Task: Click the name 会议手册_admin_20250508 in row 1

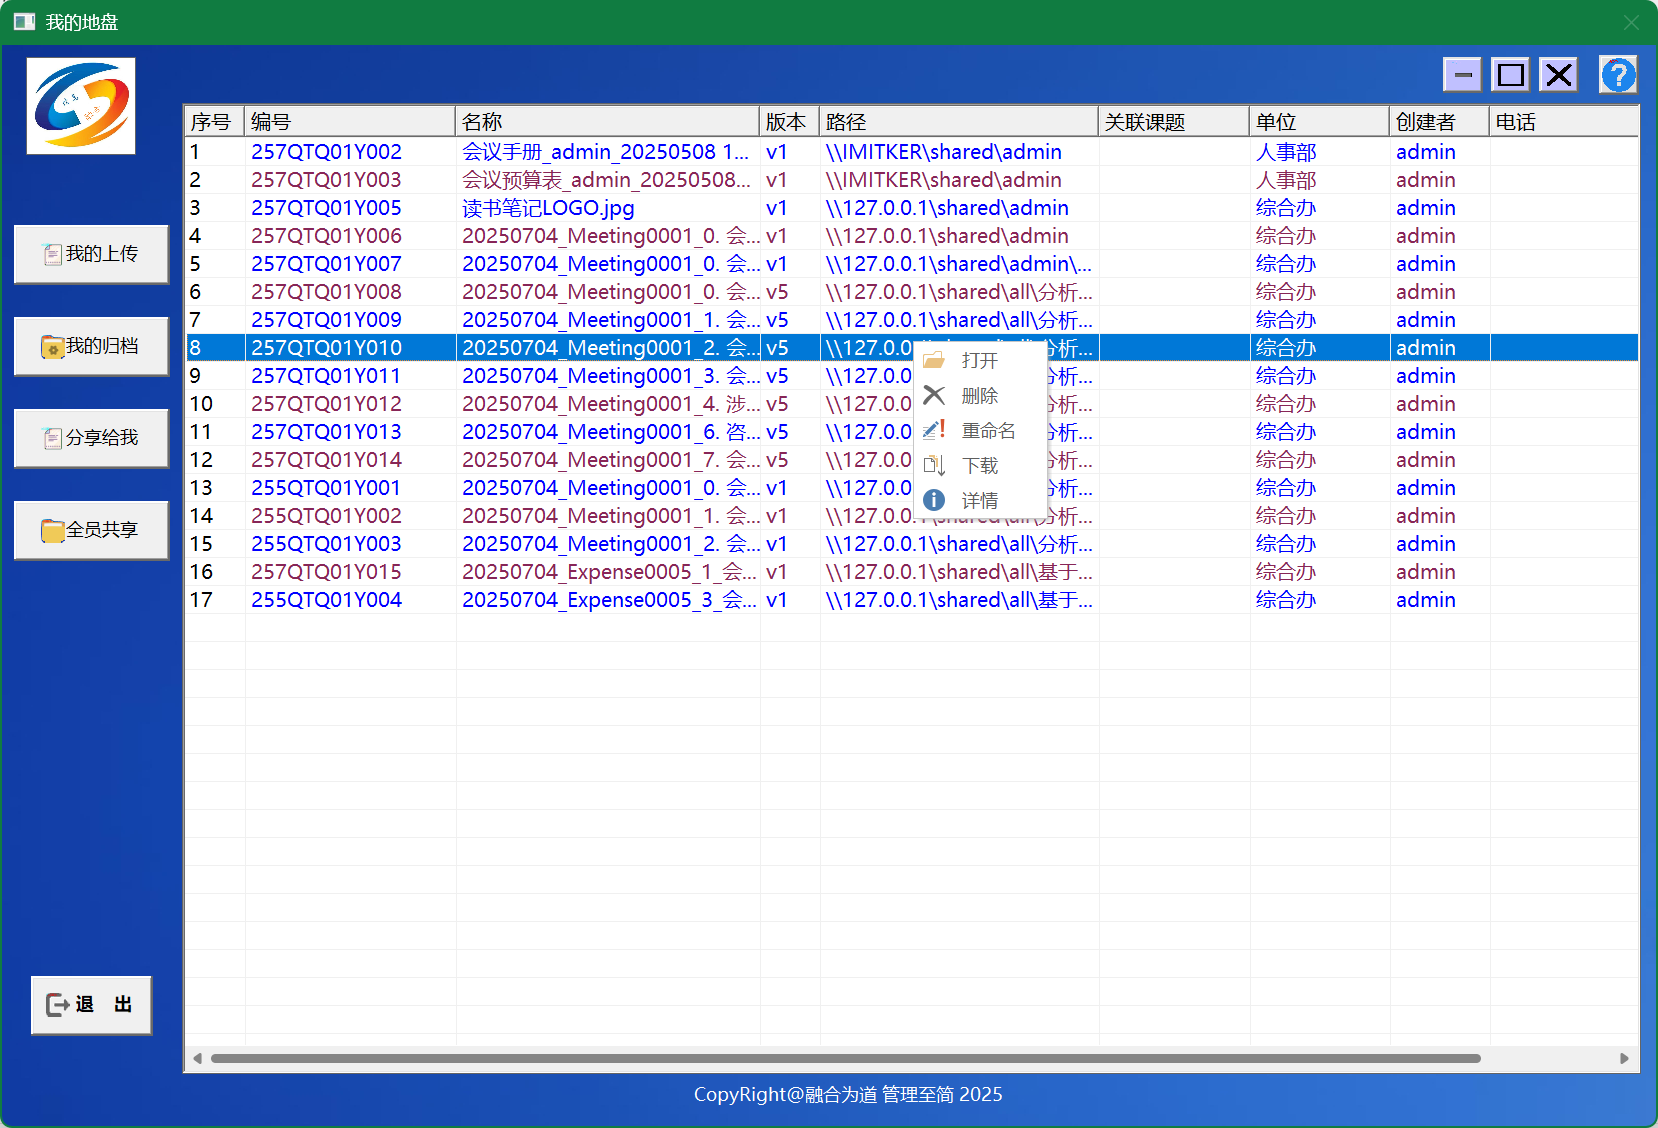Action: point(605,152)
